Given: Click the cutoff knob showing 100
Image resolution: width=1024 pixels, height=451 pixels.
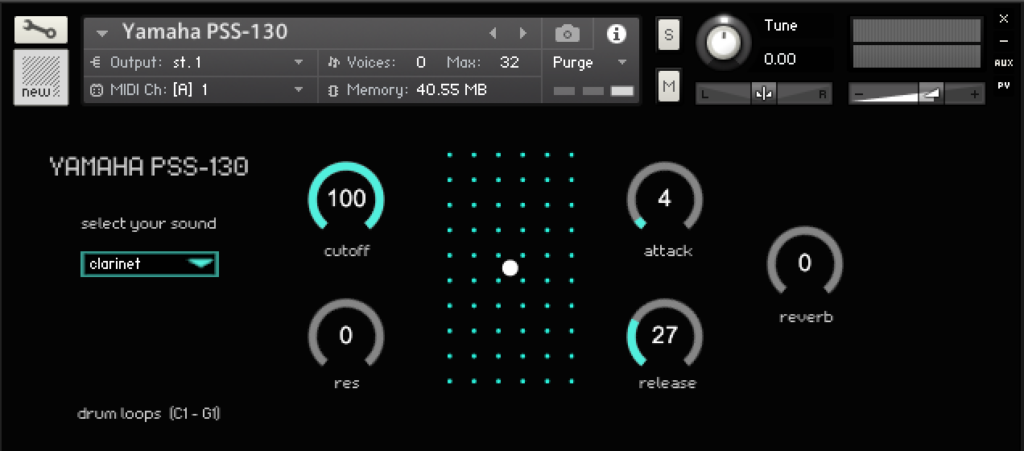Looking at the screenshot, I should [346, 198].
